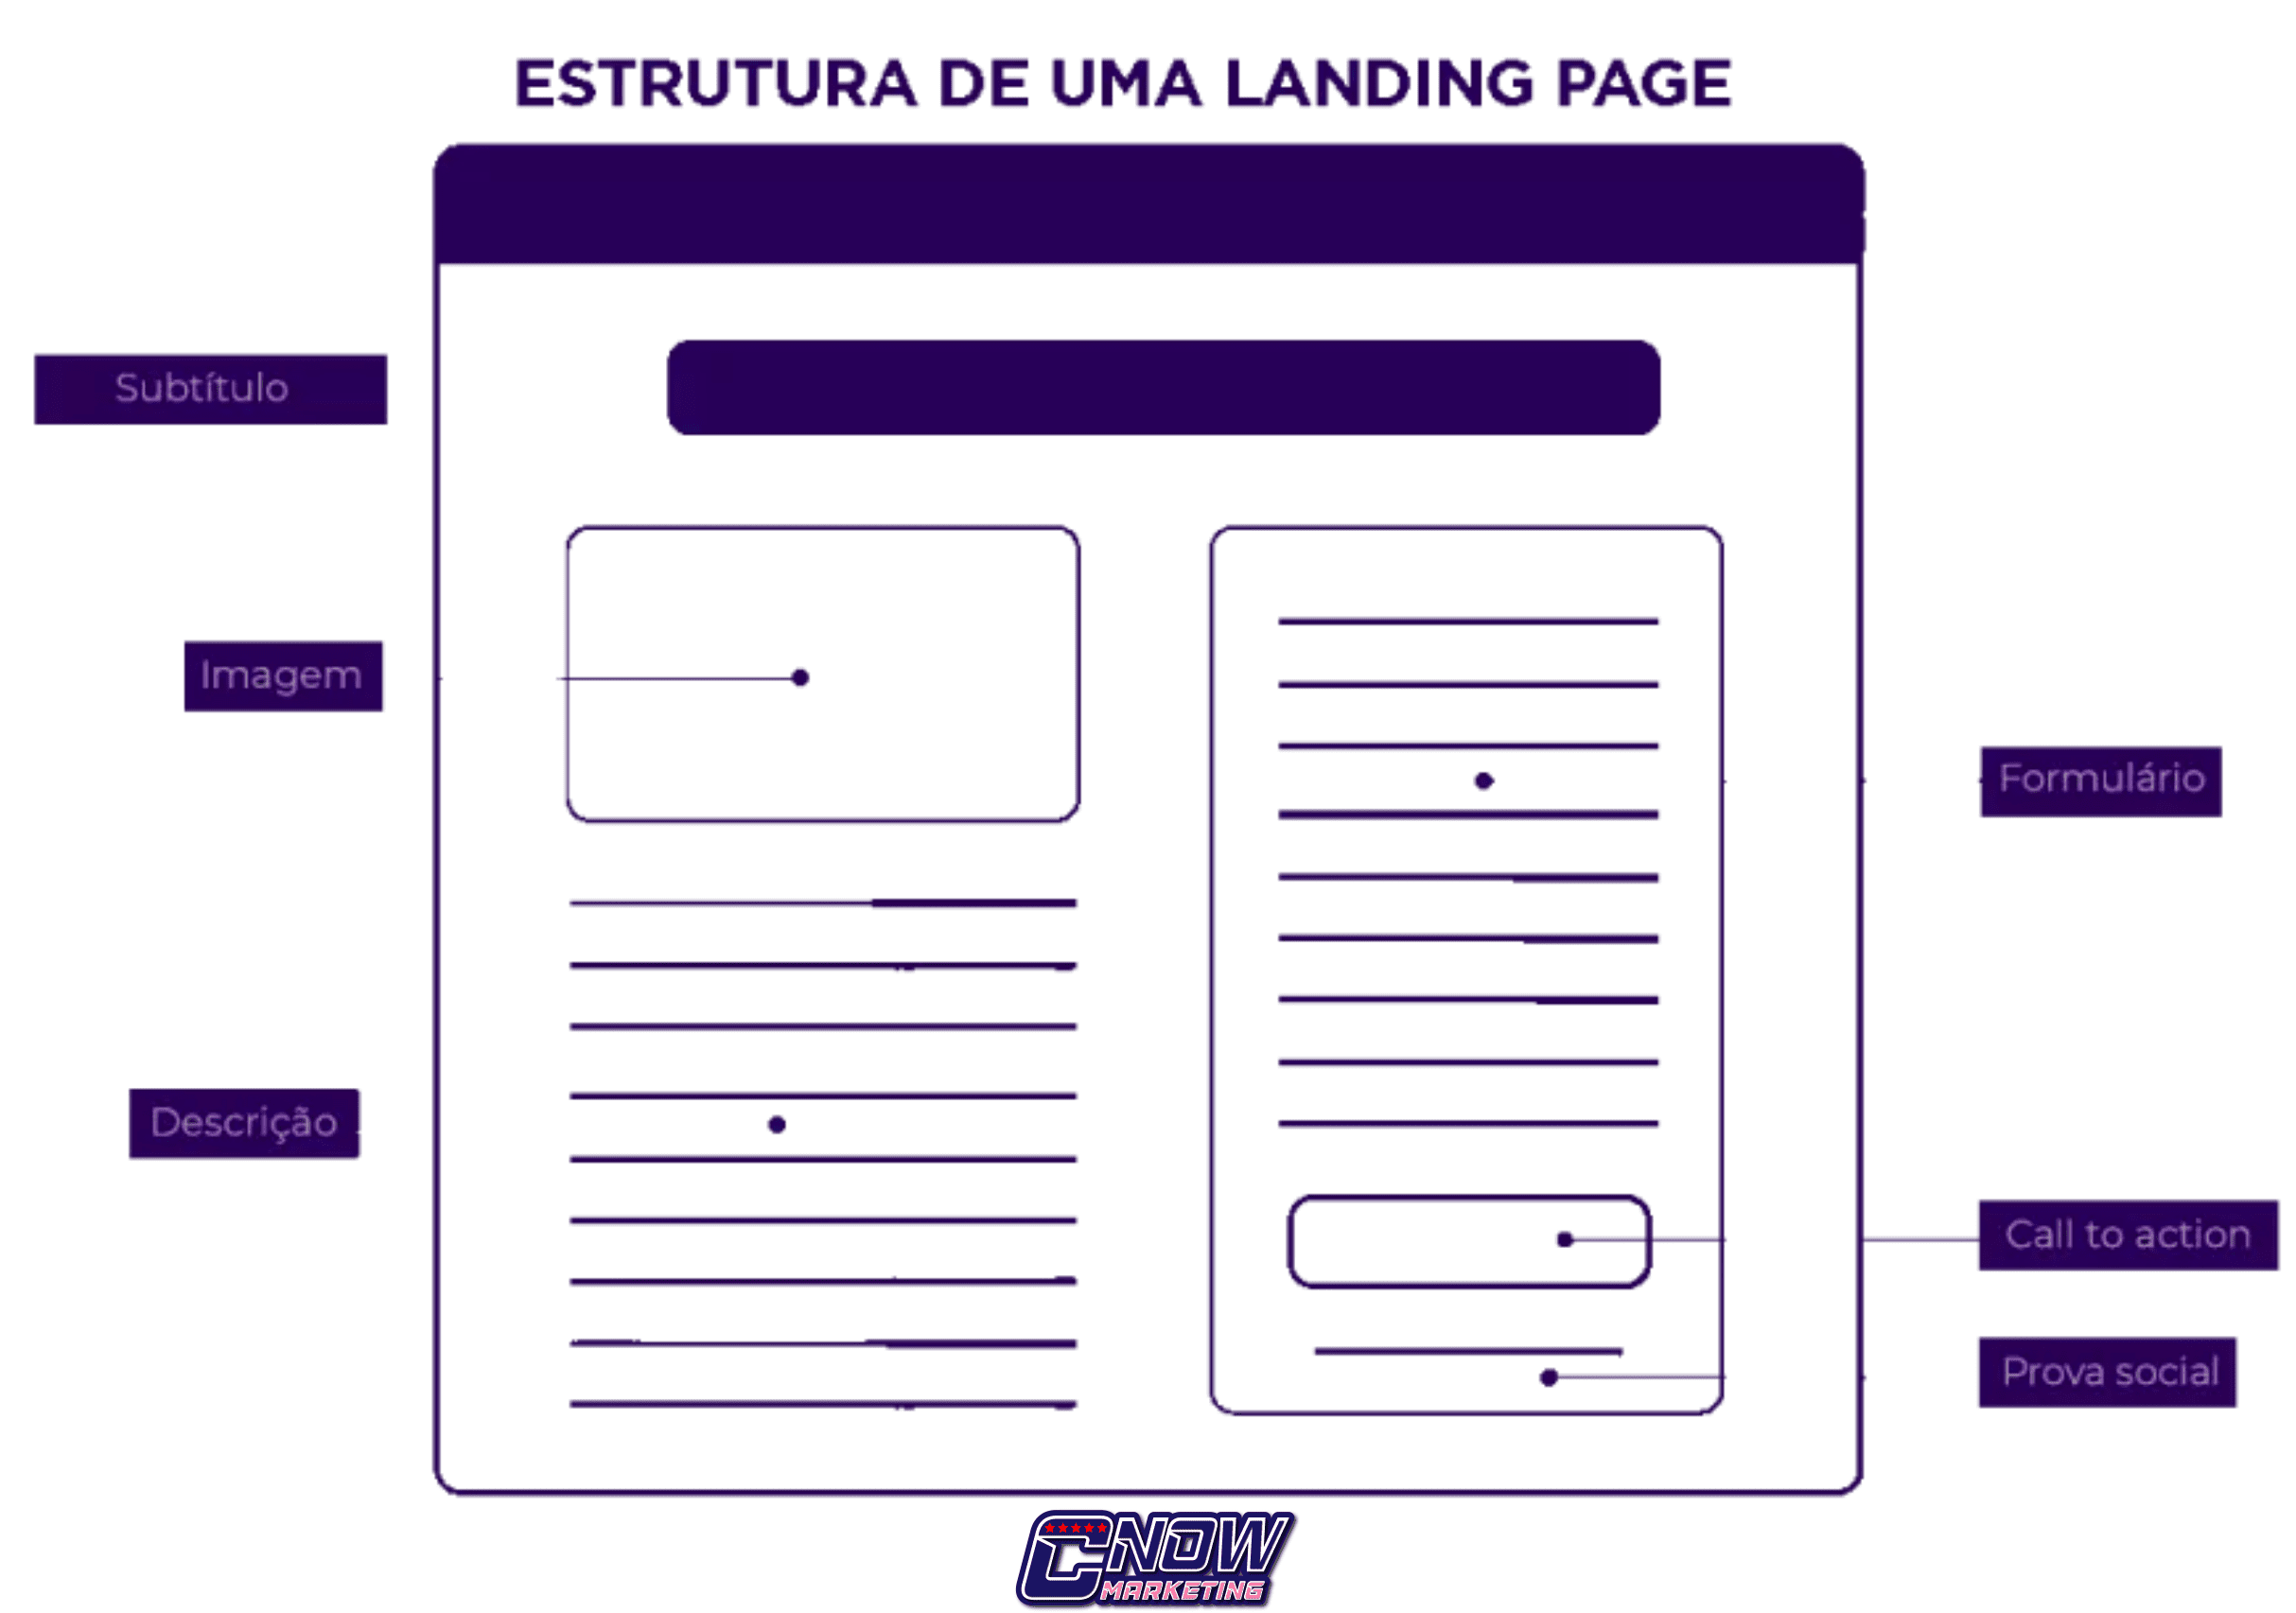Toggle the Prova social section visibility
2296x1613 pixels.
[2081, 1377]
